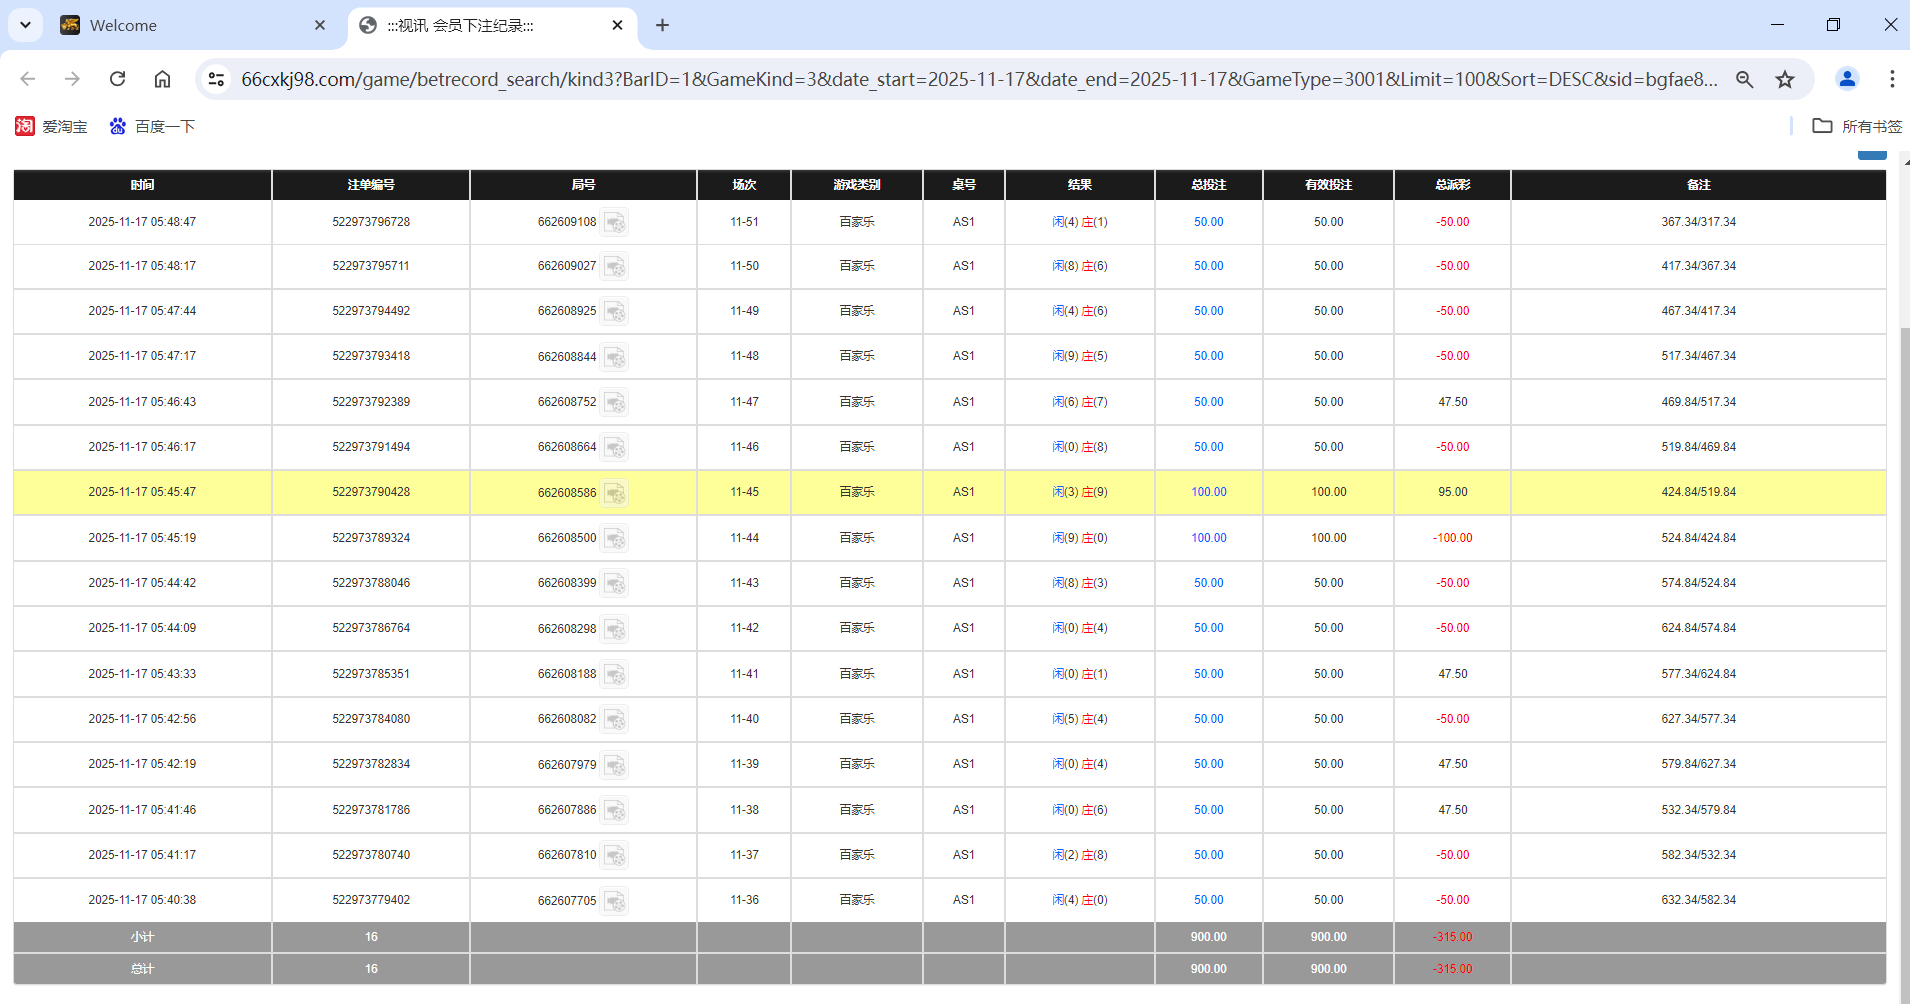The height and width of the screenshot is (1004, 1910).
Task: Click the URL address bar field
Action: coord(980,79)
